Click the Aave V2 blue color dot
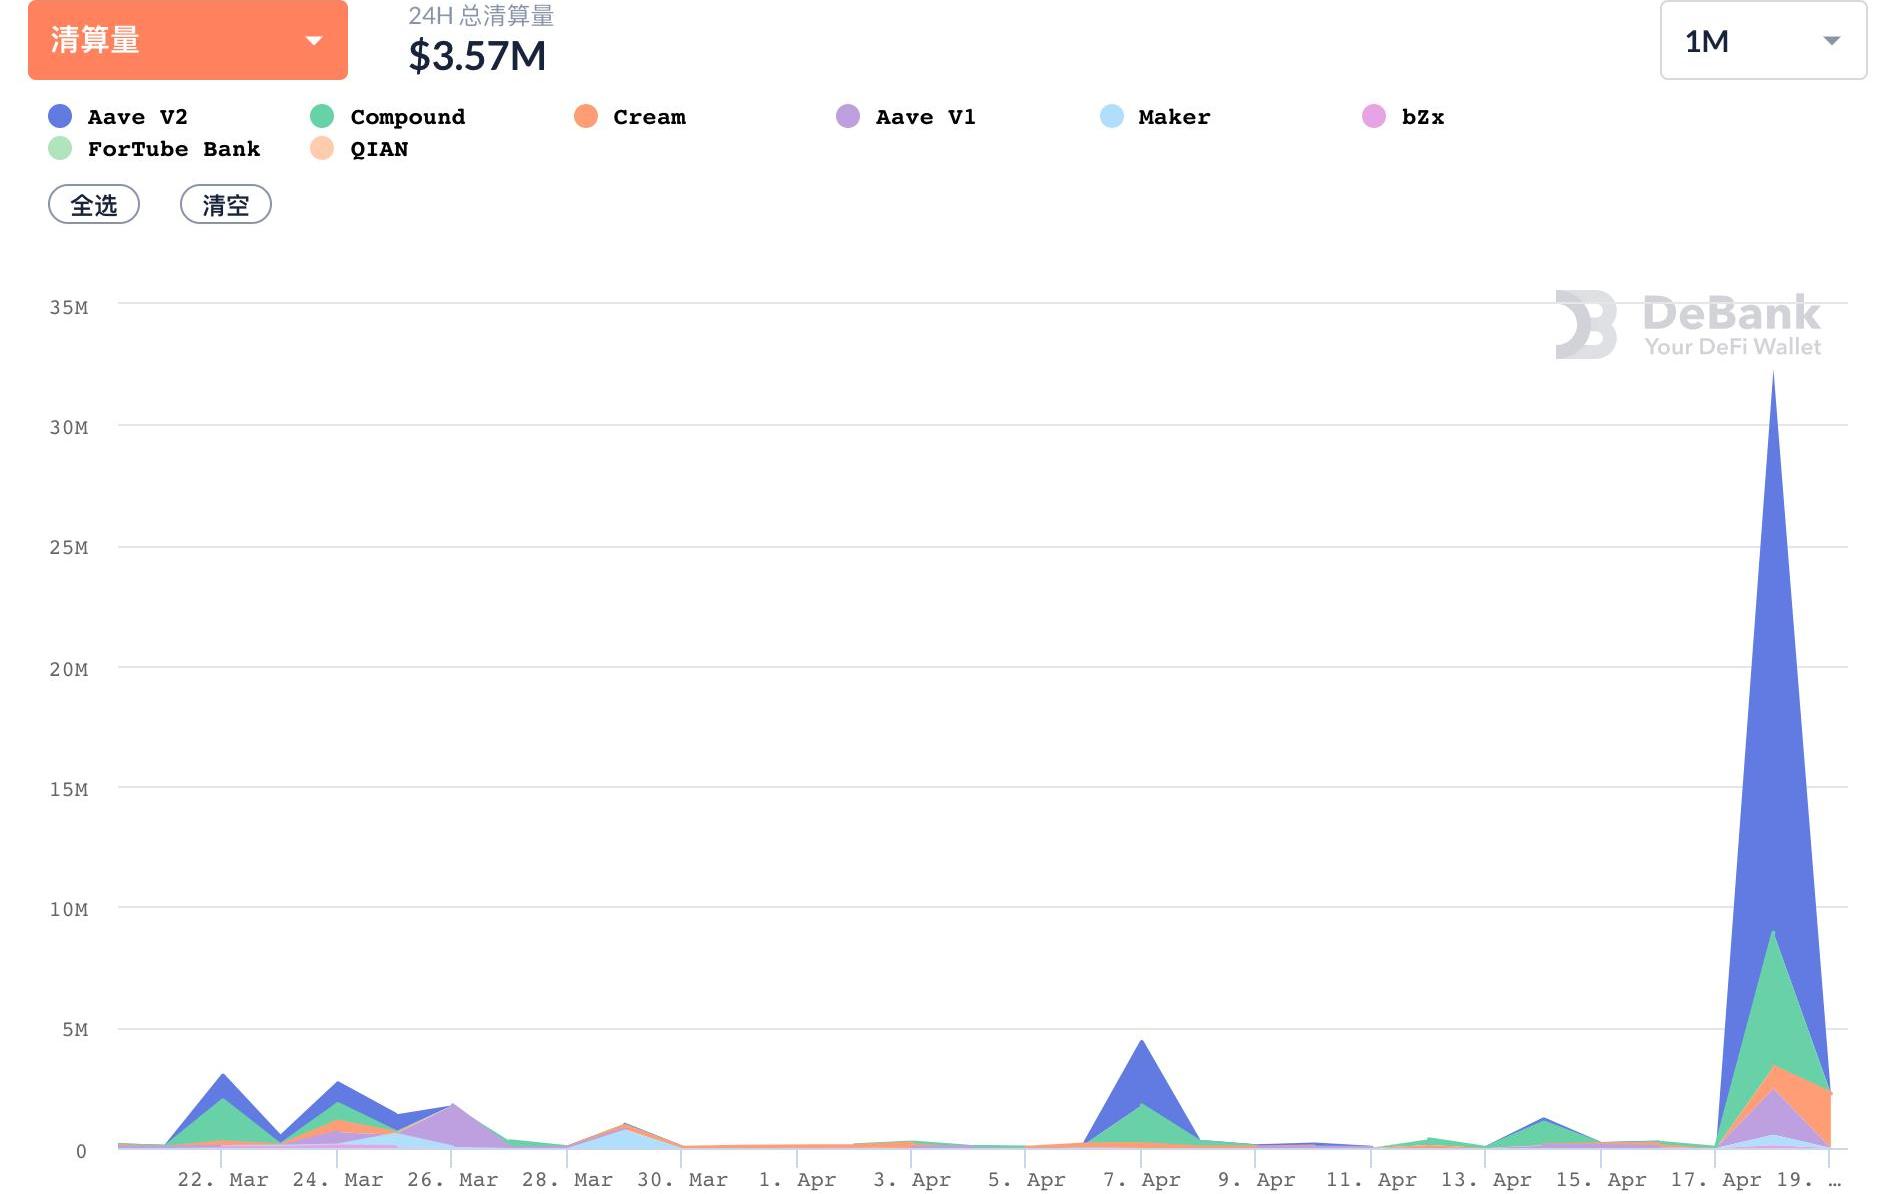Viewport: 1894px width, 1194px height. pyautogui.click(x=60, y=116)
